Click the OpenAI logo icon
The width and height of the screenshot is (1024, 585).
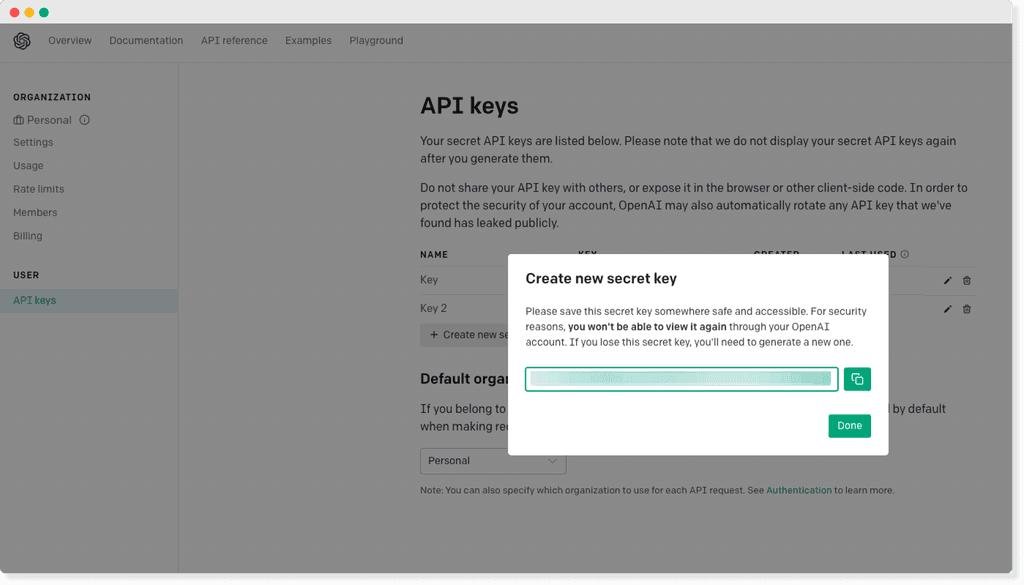(21, 40)
